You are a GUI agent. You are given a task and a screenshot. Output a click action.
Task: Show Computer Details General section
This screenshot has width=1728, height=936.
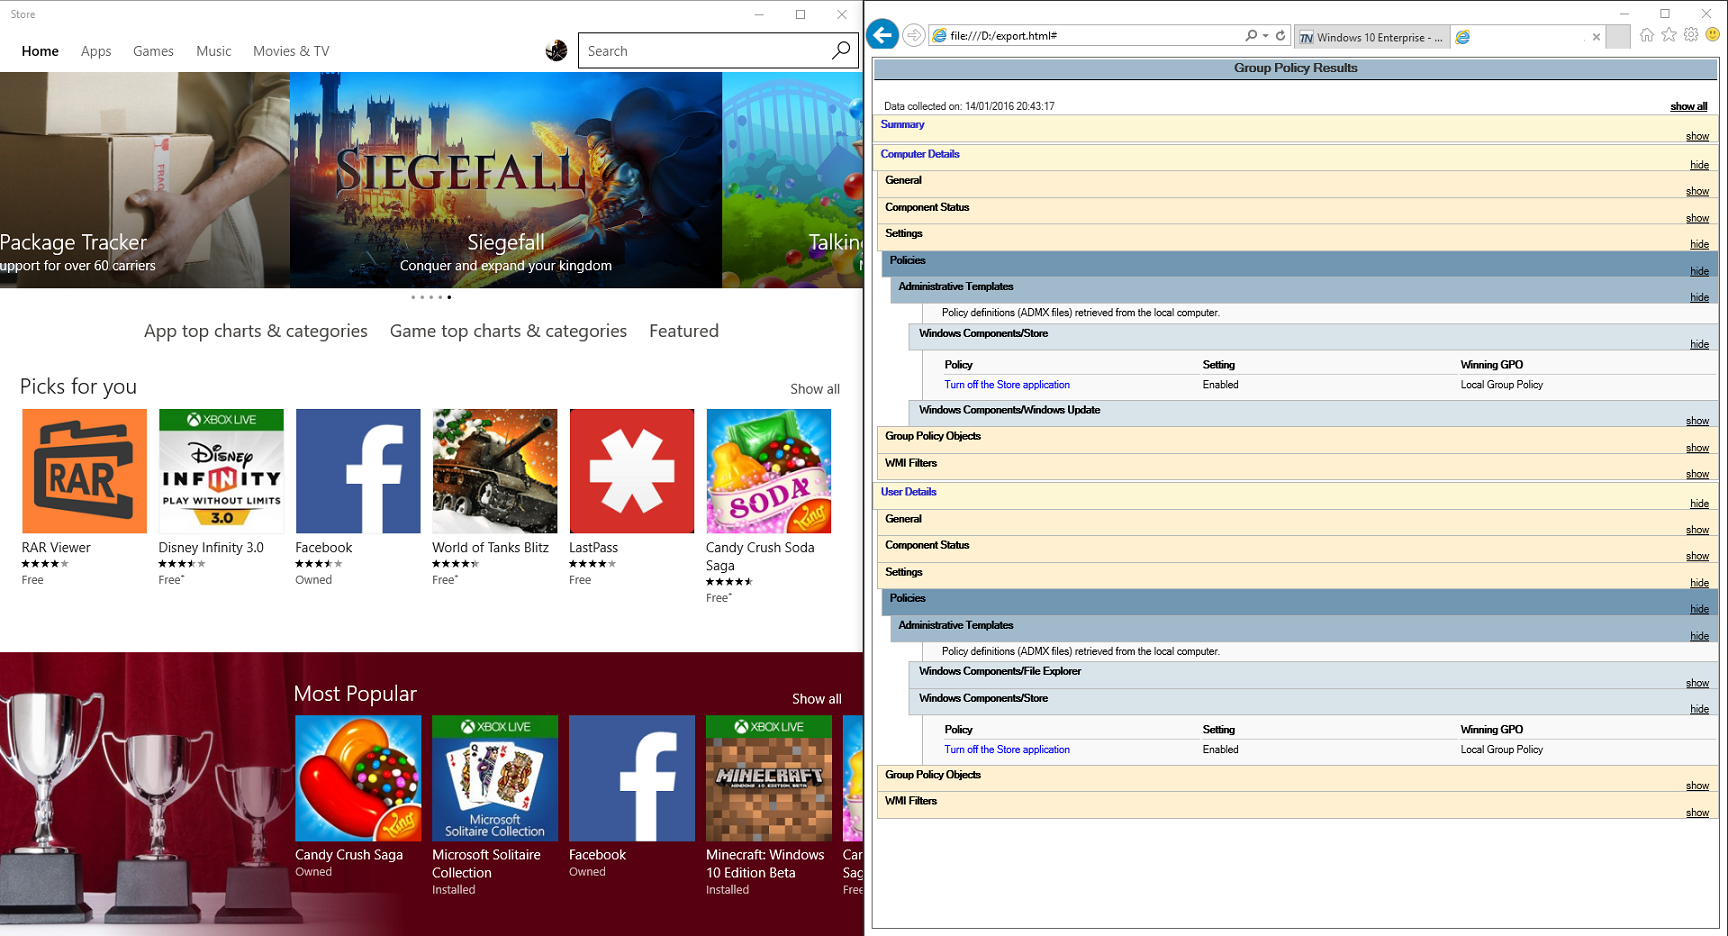[1697, 191]
